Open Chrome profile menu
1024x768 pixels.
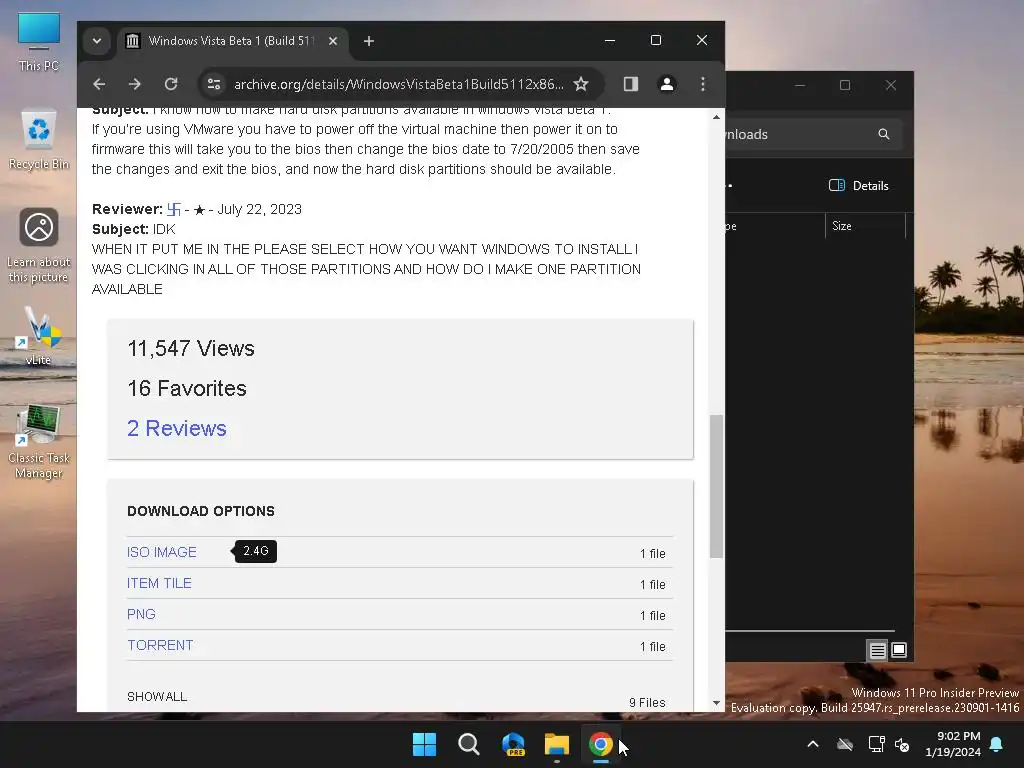coord(667,84)
